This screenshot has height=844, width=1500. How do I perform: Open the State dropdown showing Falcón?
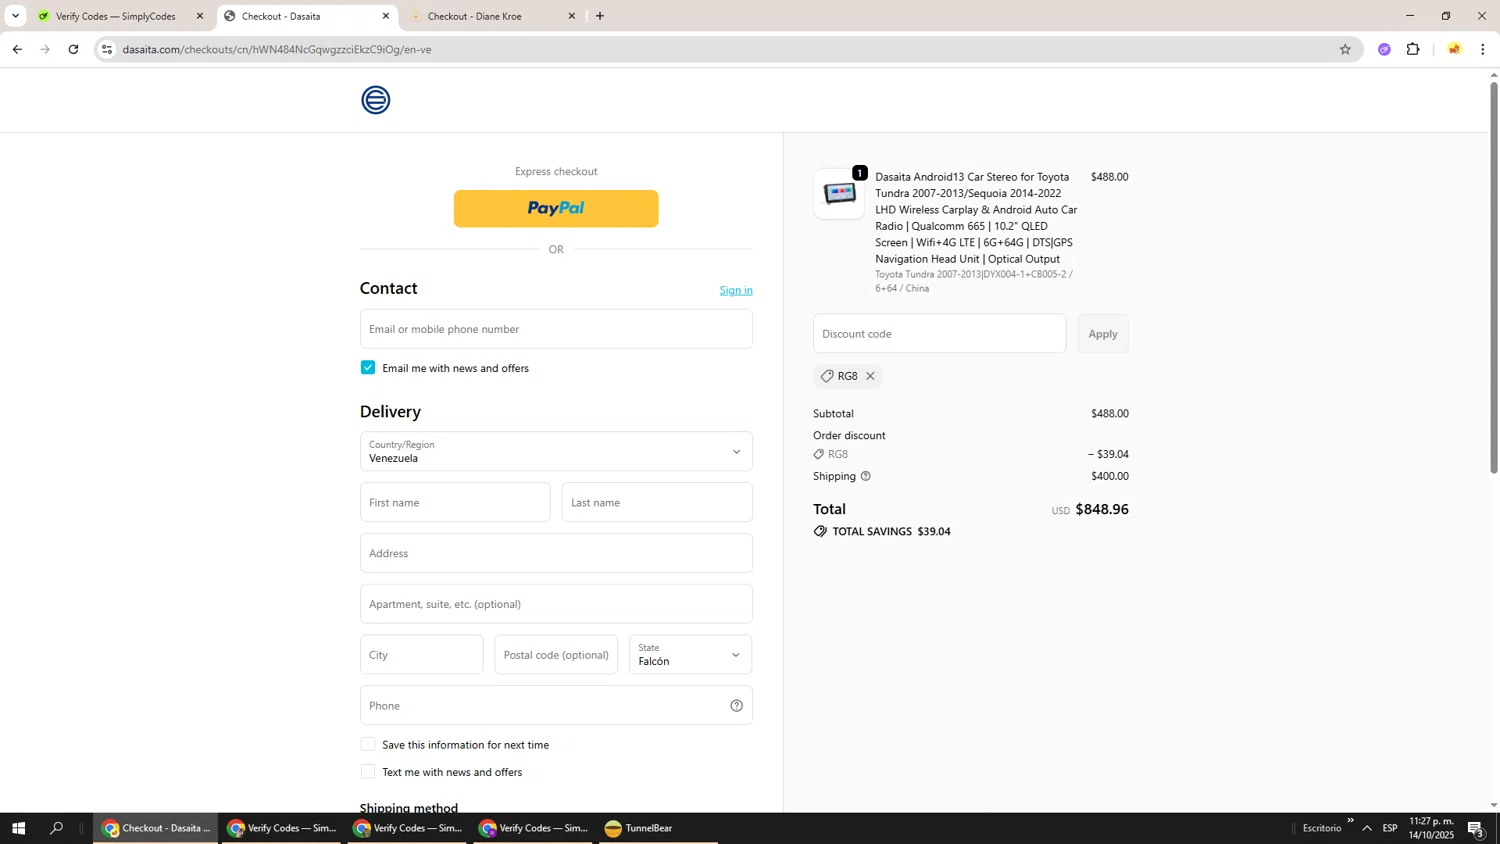690,655
